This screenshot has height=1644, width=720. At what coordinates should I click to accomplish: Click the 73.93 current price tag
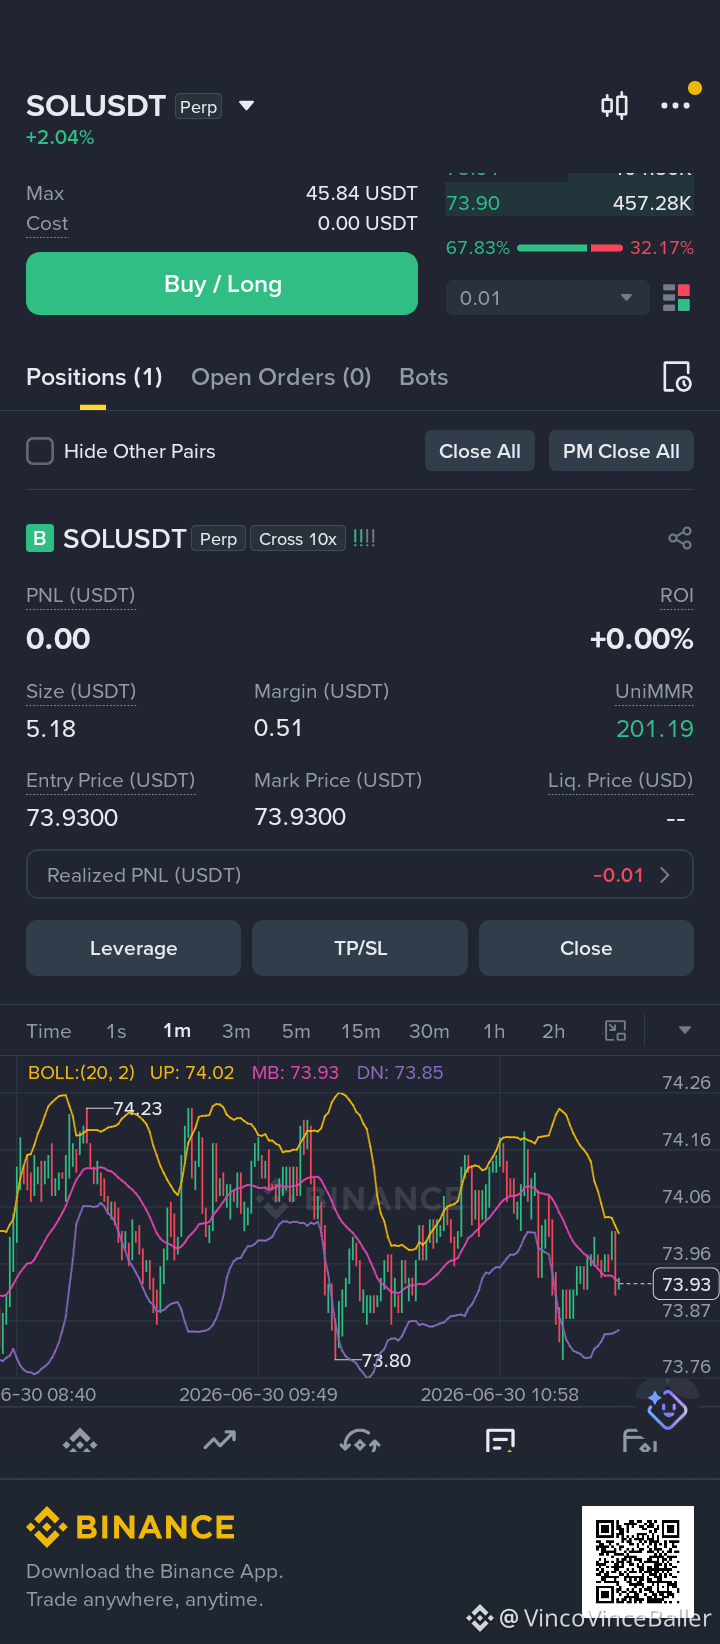(686, 1284)
